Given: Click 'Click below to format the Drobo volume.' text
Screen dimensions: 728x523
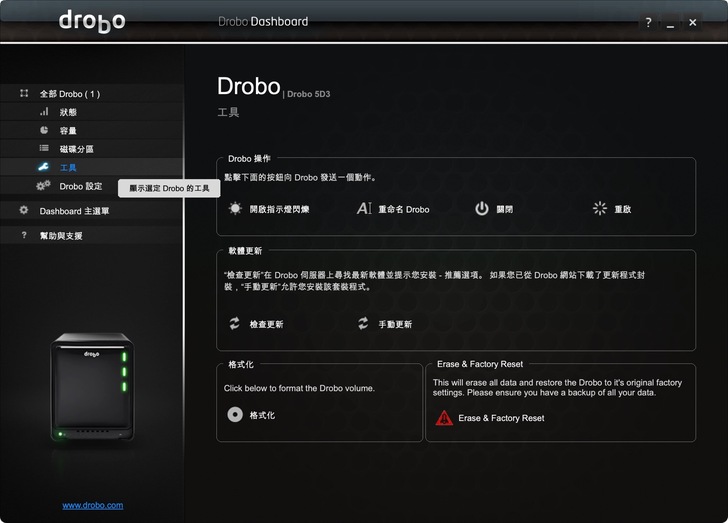Looking at the screenshot, I should point(299,388).
